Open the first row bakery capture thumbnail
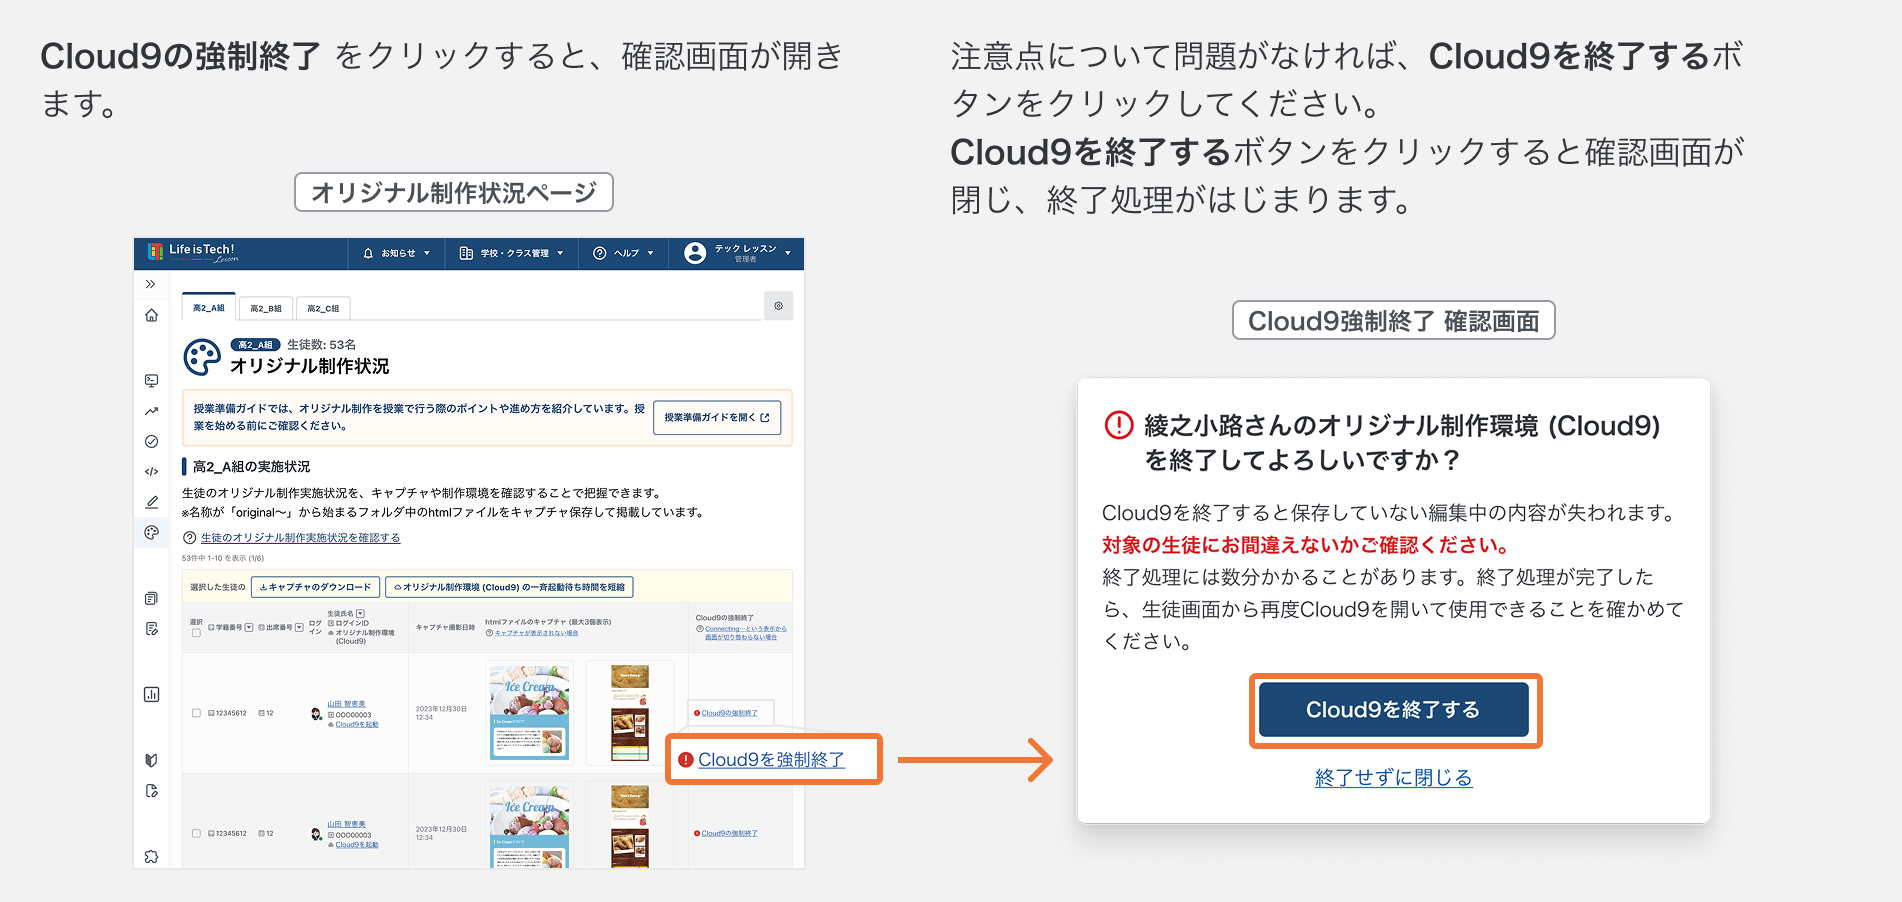The image size is (1902, 902). pyautogui.click(x=630, y=712)
